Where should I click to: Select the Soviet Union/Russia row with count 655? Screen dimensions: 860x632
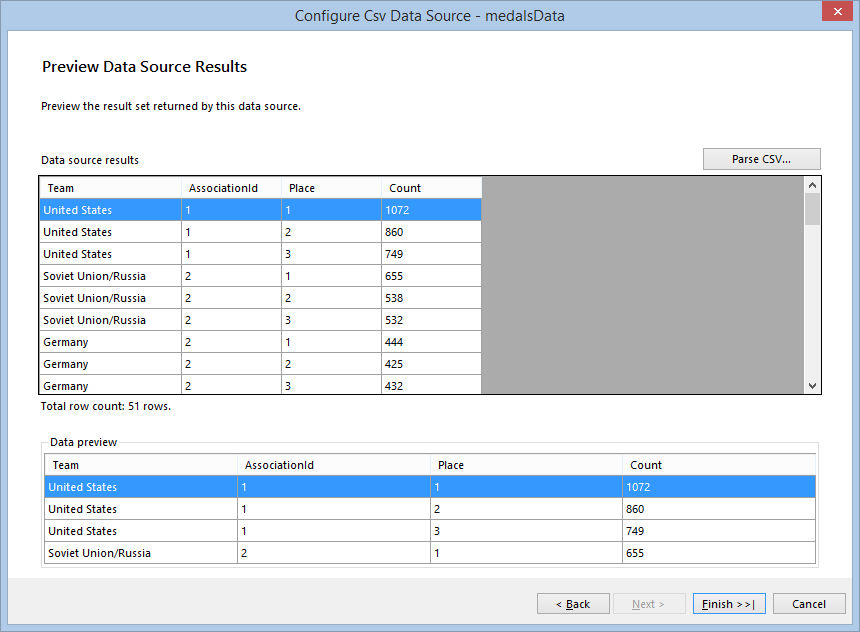(110, 276)
